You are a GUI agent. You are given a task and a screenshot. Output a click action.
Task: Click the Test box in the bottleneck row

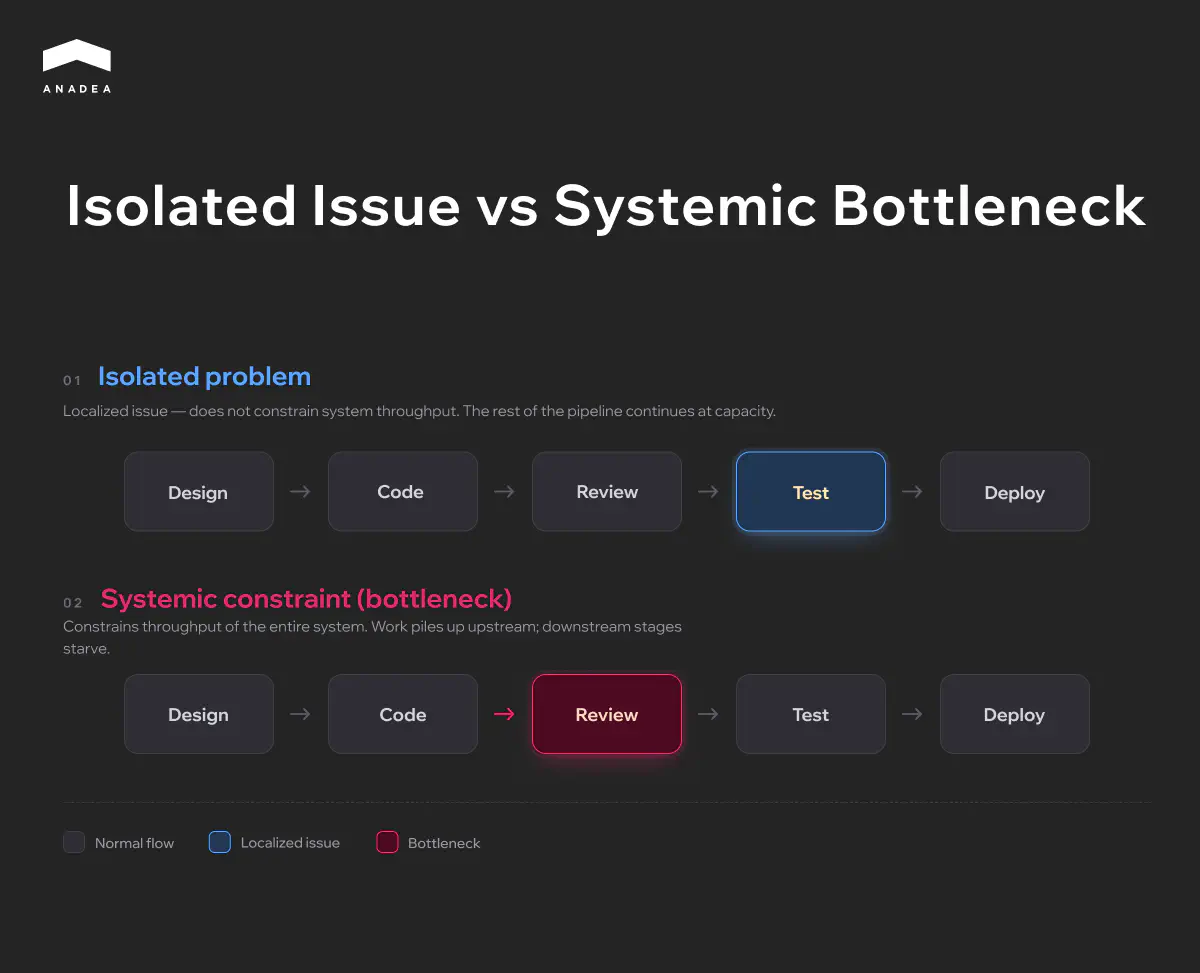click(x=810, y=714)
